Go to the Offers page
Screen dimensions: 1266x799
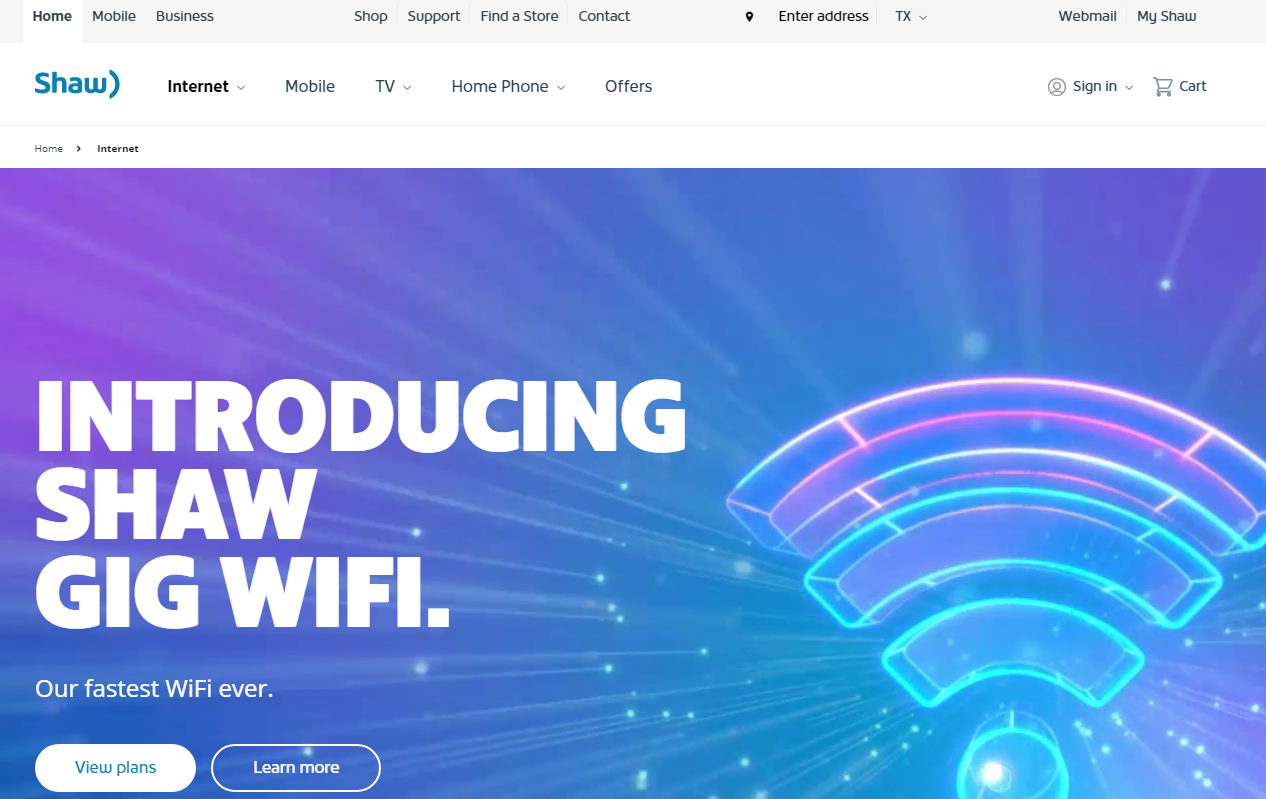coord(629,87)
